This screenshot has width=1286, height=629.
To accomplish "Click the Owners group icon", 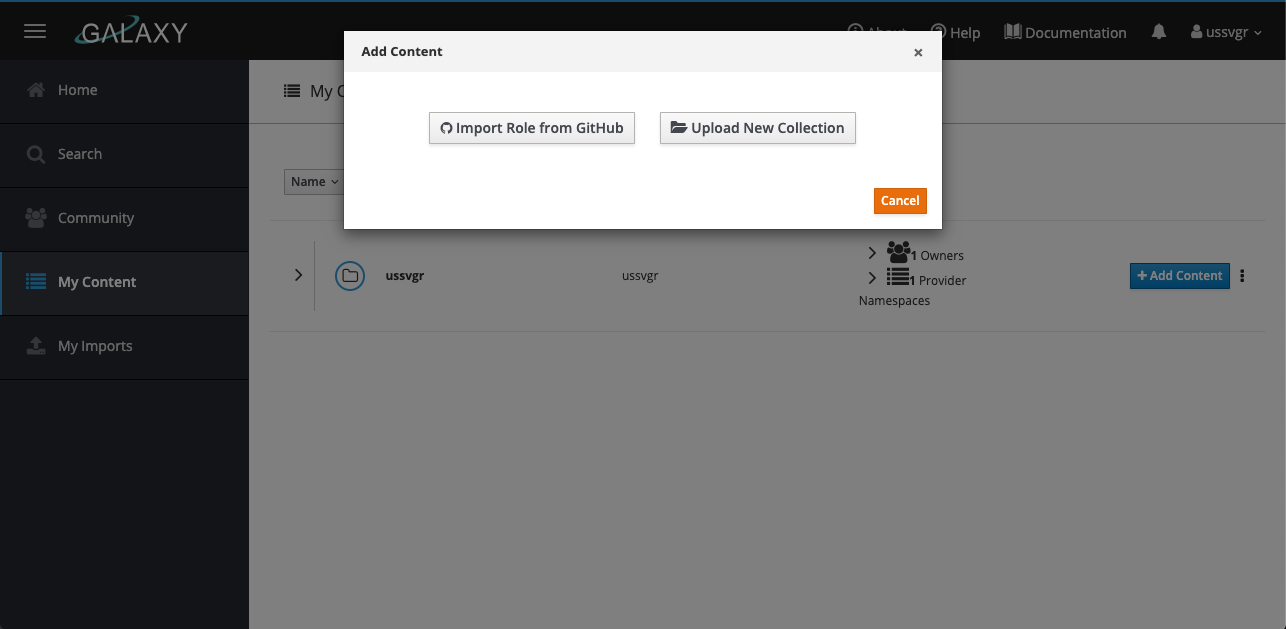I will point(899,252).
